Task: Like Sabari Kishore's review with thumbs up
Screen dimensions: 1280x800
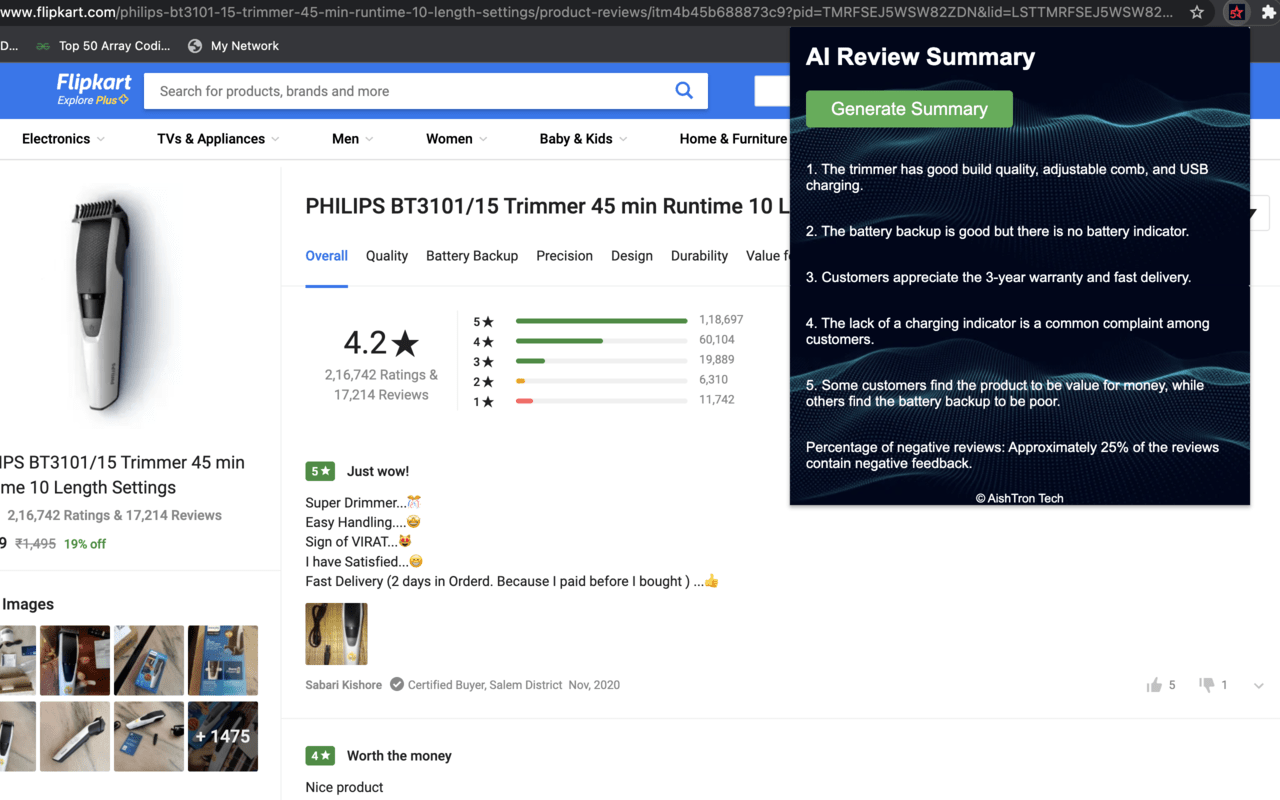Action: pyautogui.click(x=1154, y=685)
